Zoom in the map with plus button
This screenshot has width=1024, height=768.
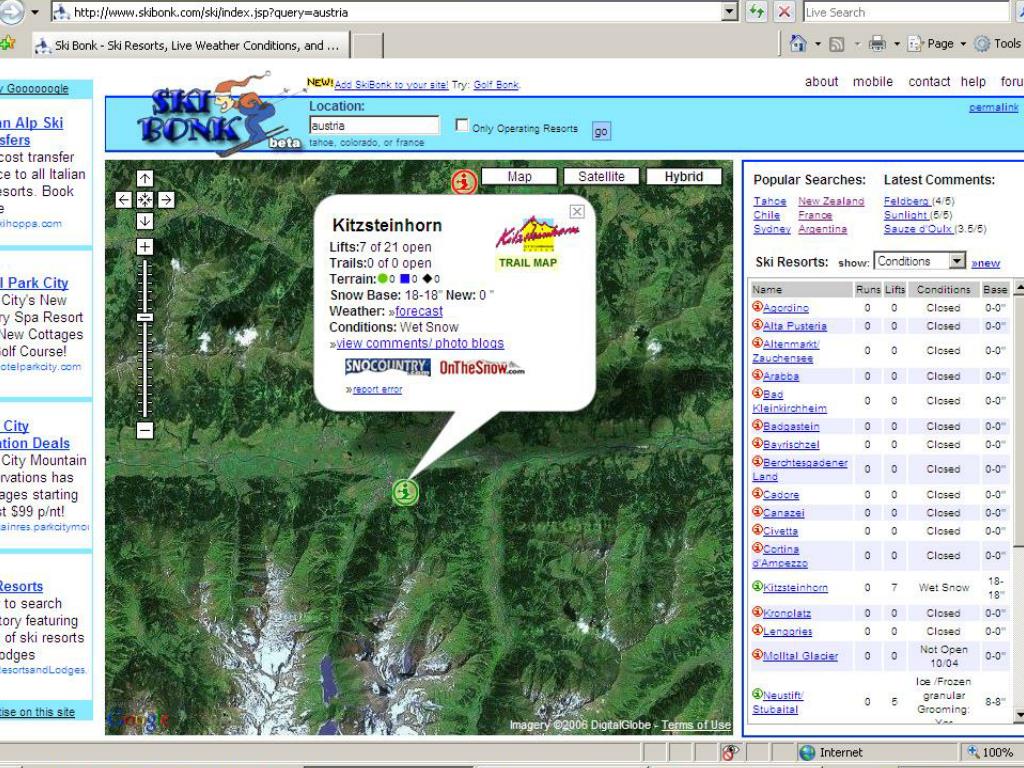tap(145, 247)
